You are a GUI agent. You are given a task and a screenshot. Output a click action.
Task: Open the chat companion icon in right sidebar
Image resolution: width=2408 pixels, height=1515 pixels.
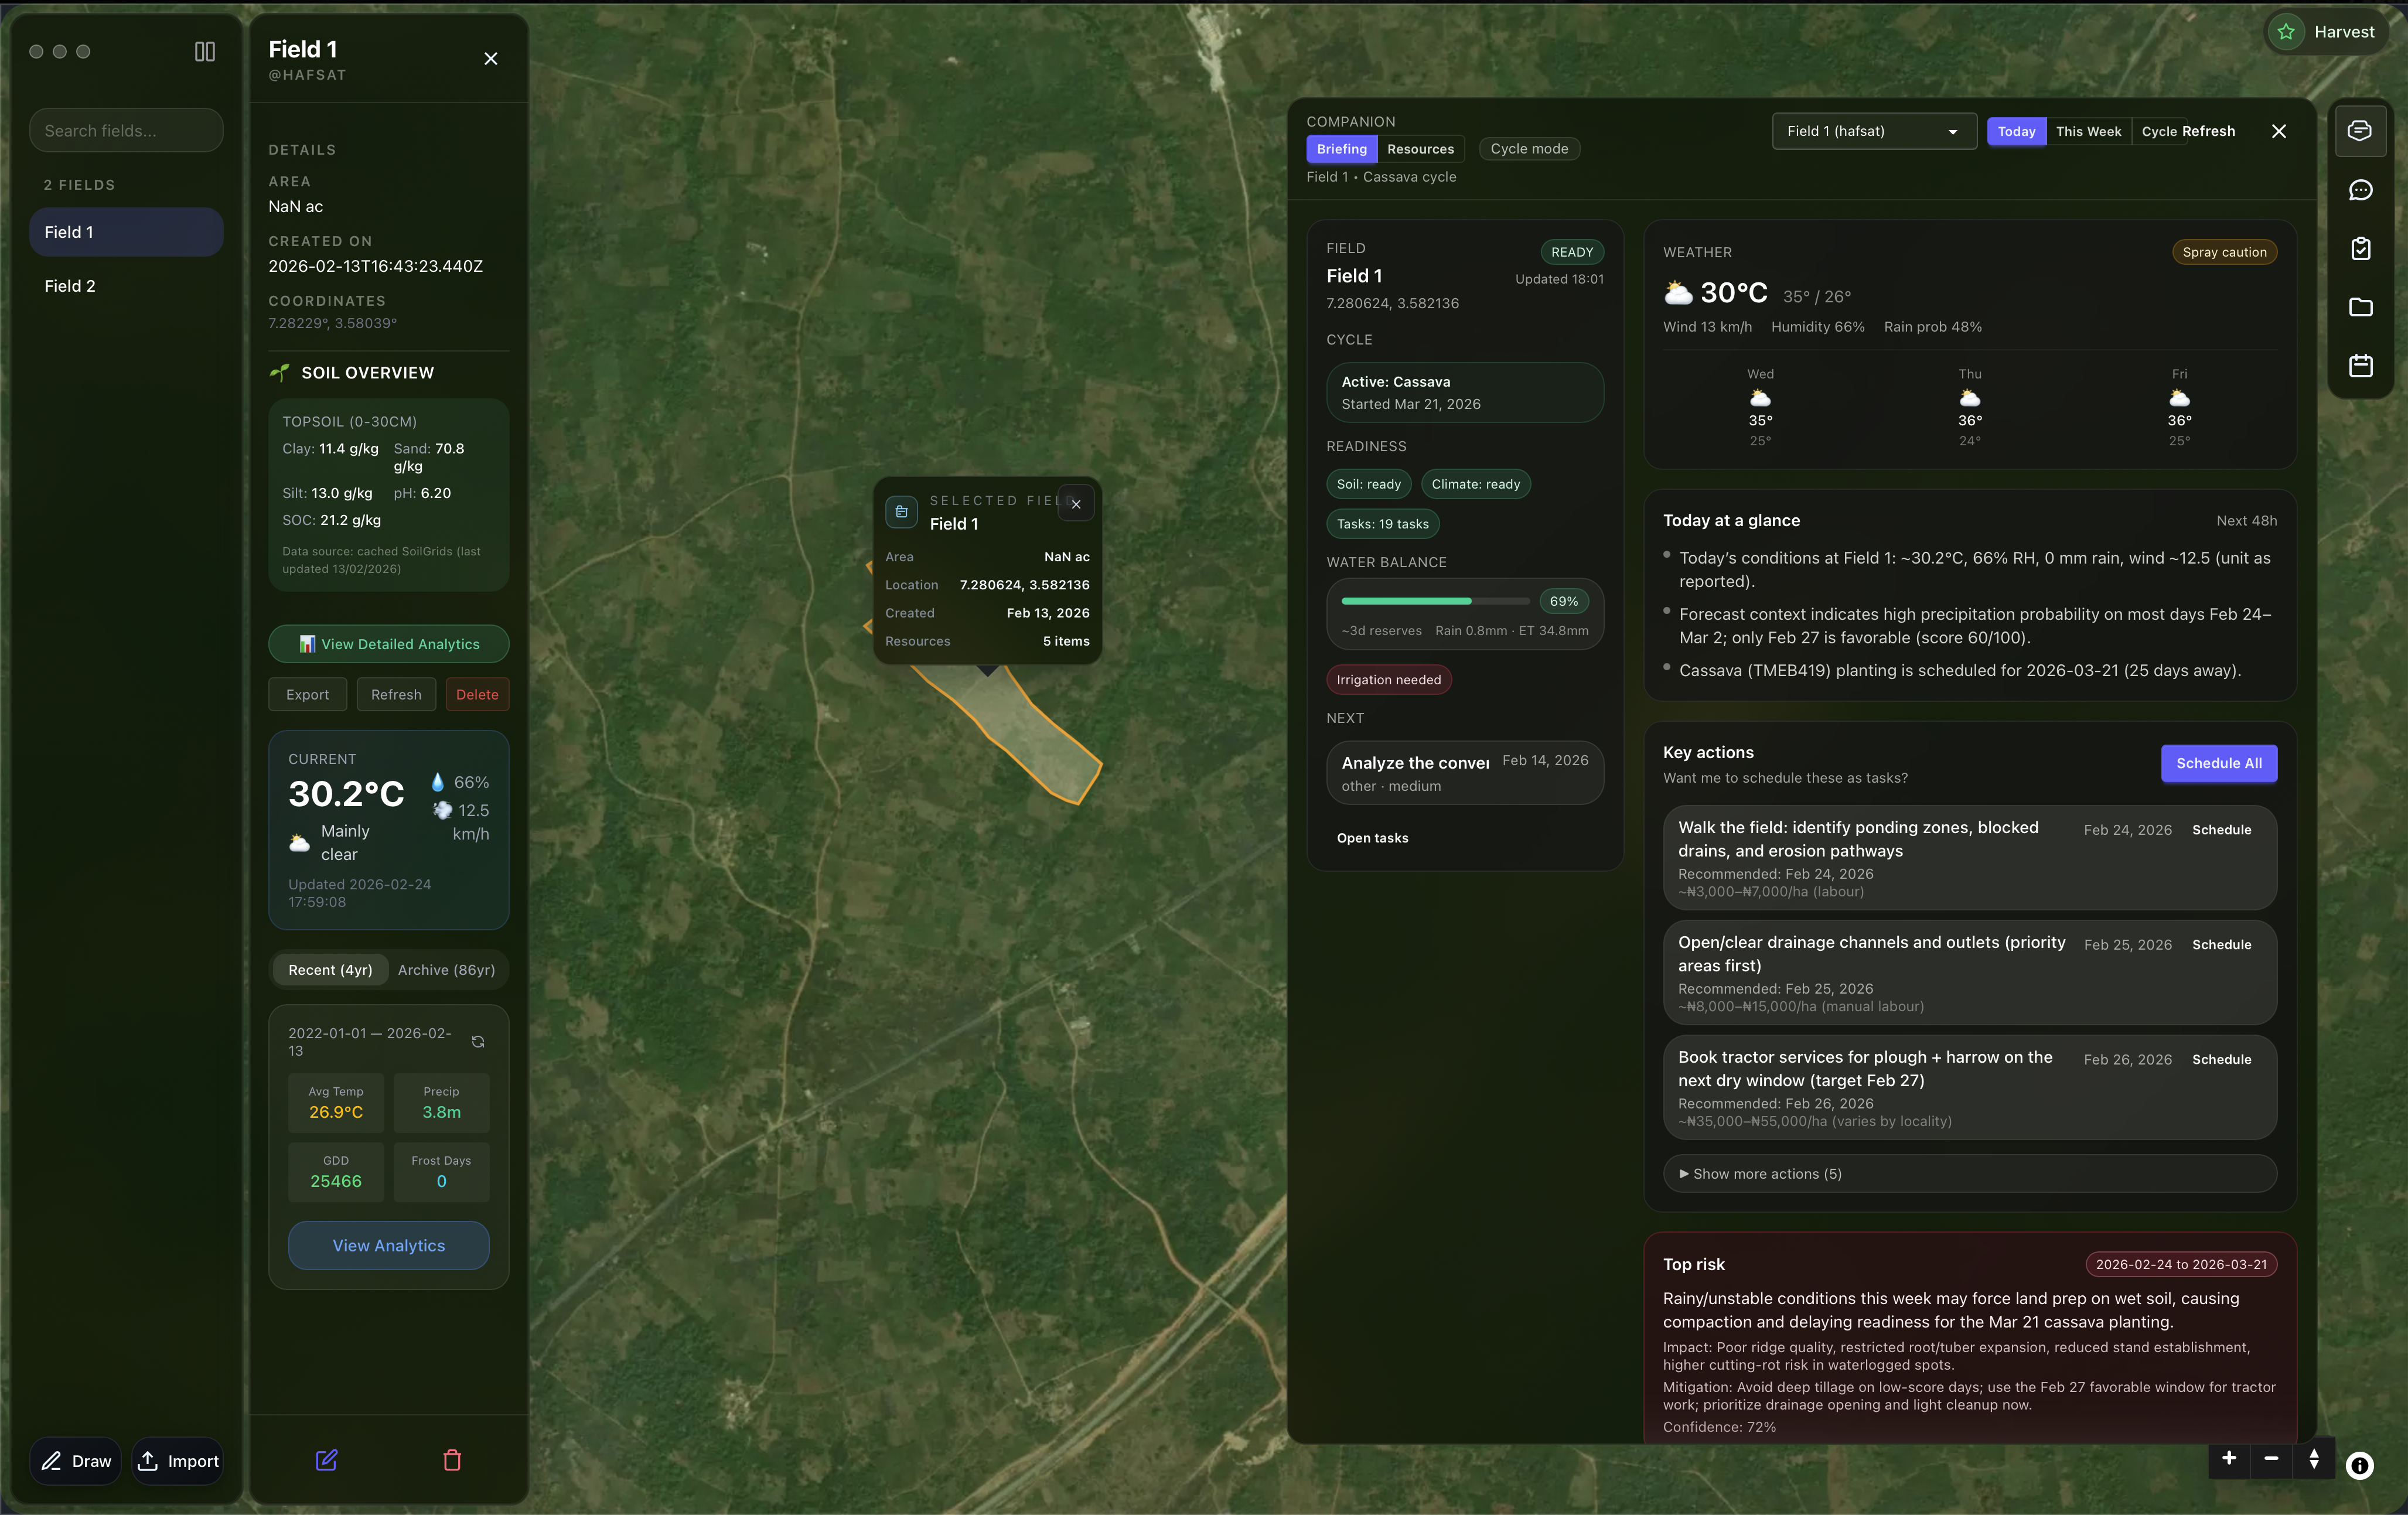[2360, 190]
